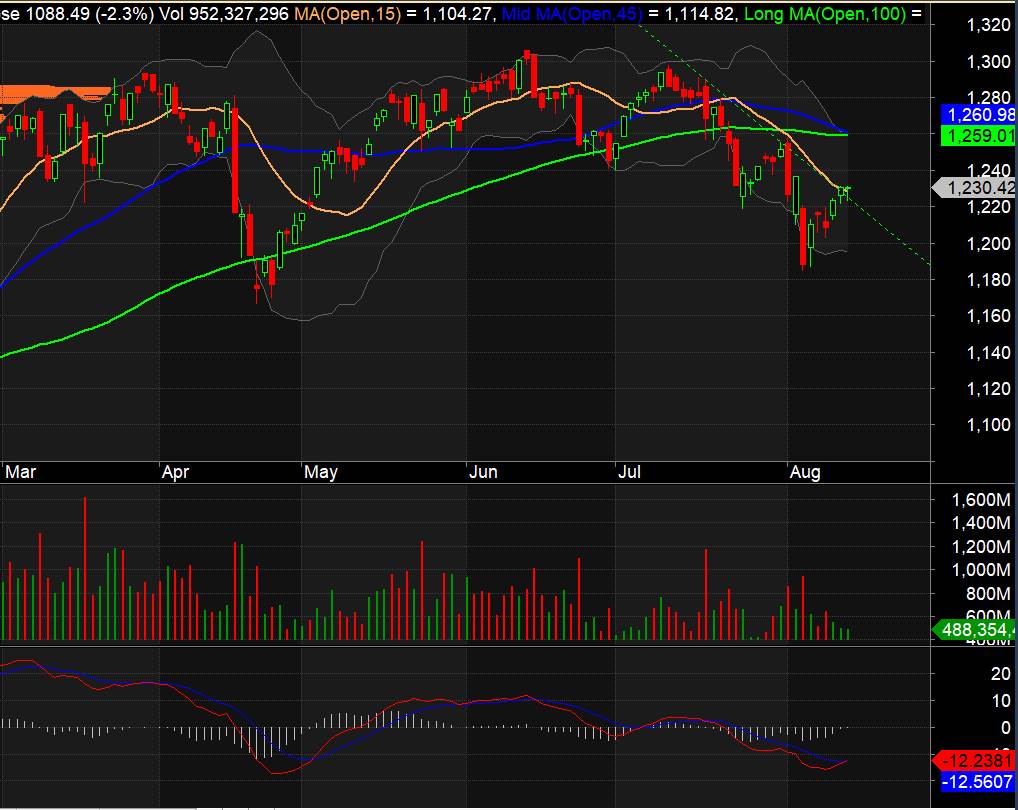The image size is (1018, 810).
Task: Click the MA(Open,15) indicator label
Action: 347,13
